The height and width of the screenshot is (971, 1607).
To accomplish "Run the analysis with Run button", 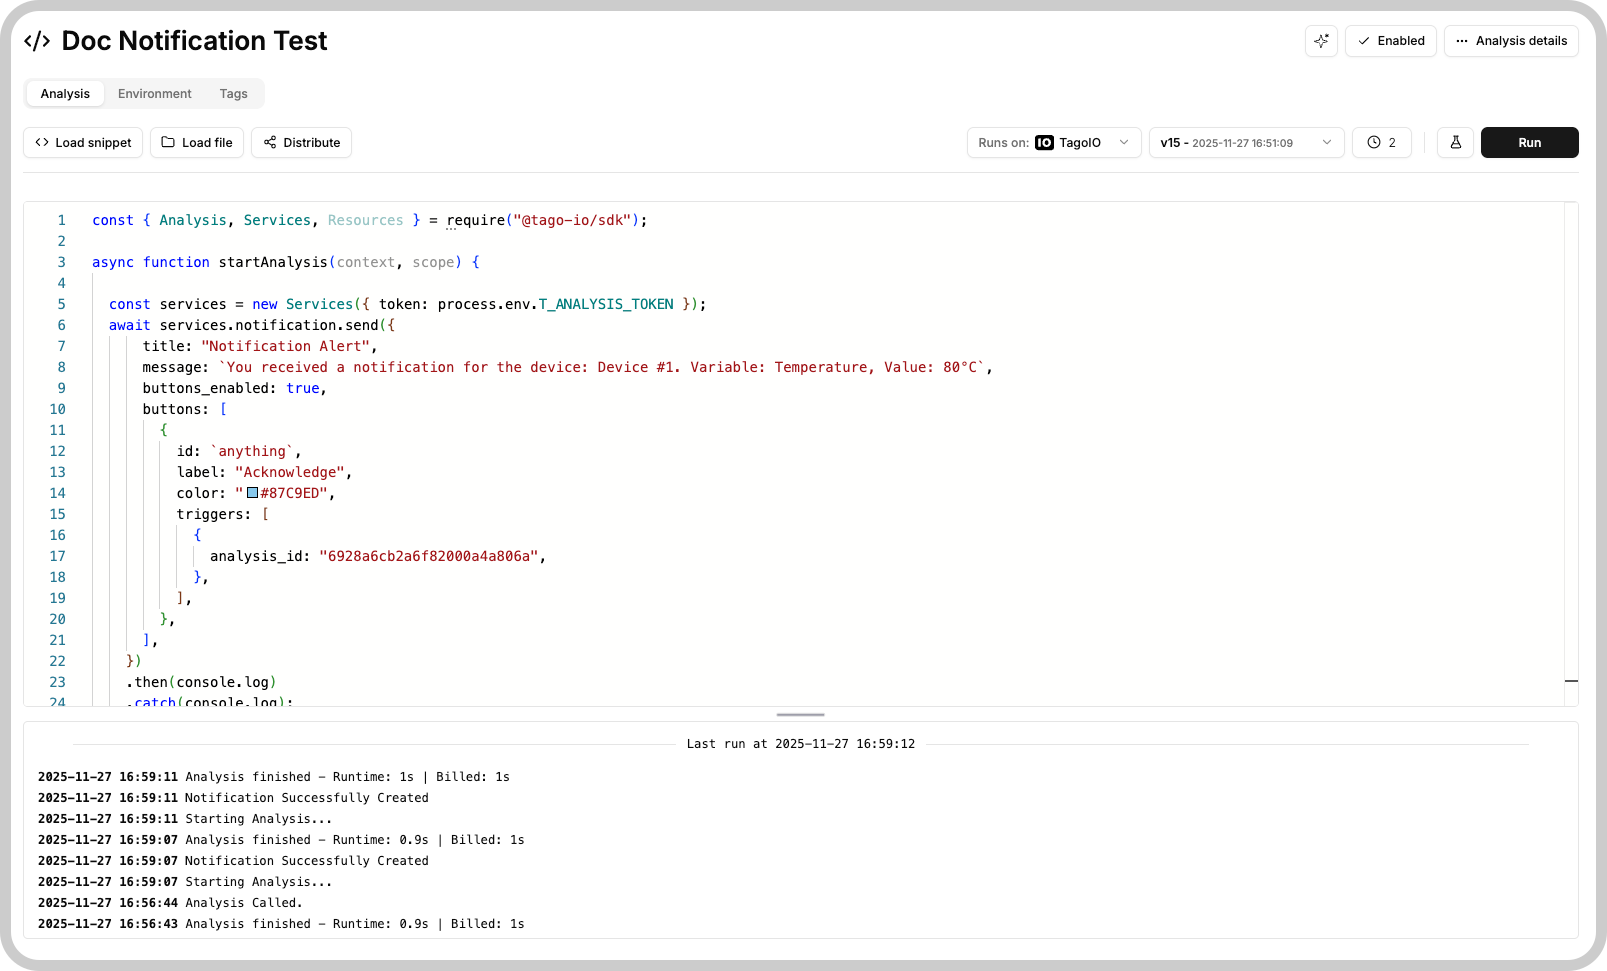I will click(x=1530, y=143).
